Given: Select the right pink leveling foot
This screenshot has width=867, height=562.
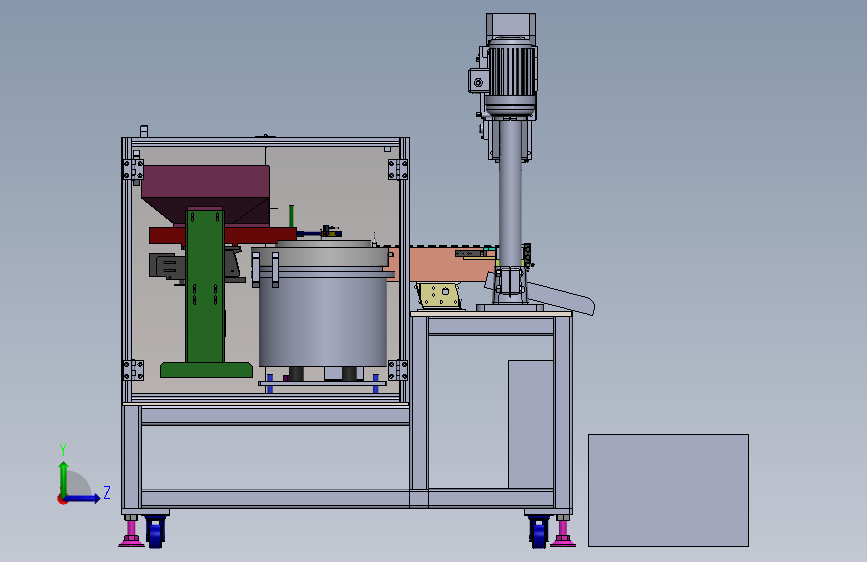Looking at the screenshot, I should (563, 534).
